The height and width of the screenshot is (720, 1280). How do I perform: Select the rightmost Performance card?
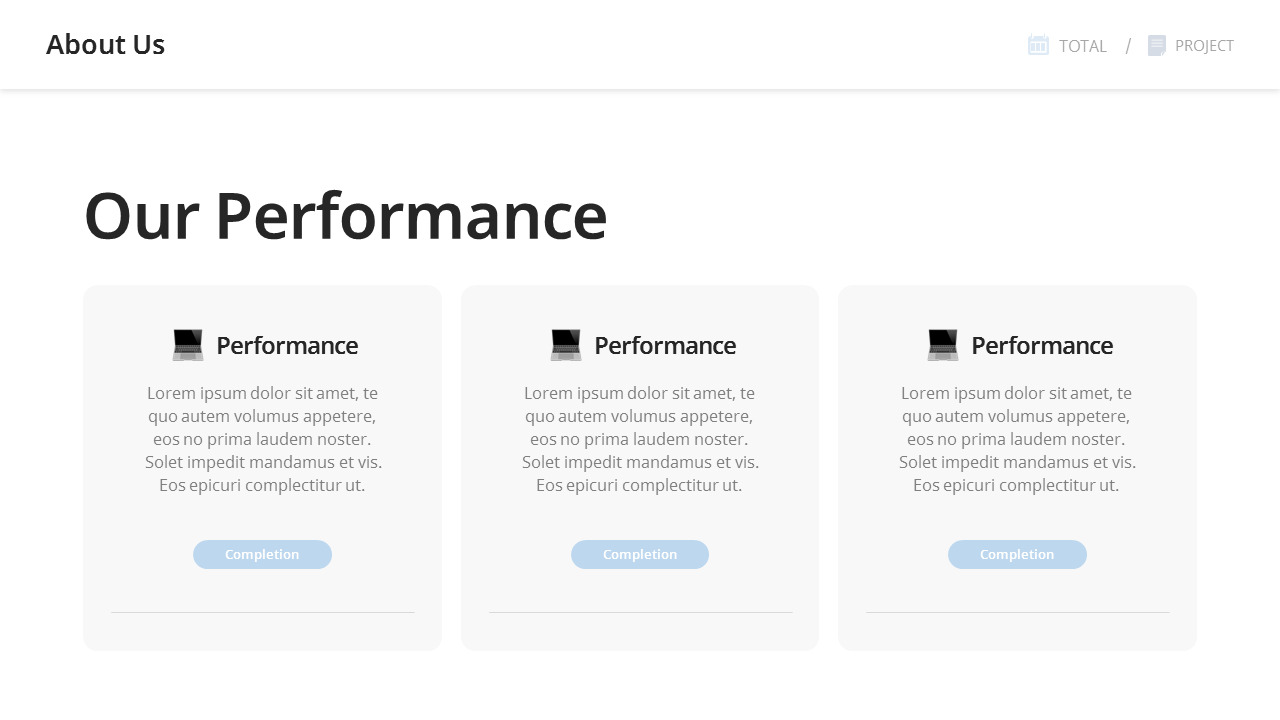pos(1017,467)
